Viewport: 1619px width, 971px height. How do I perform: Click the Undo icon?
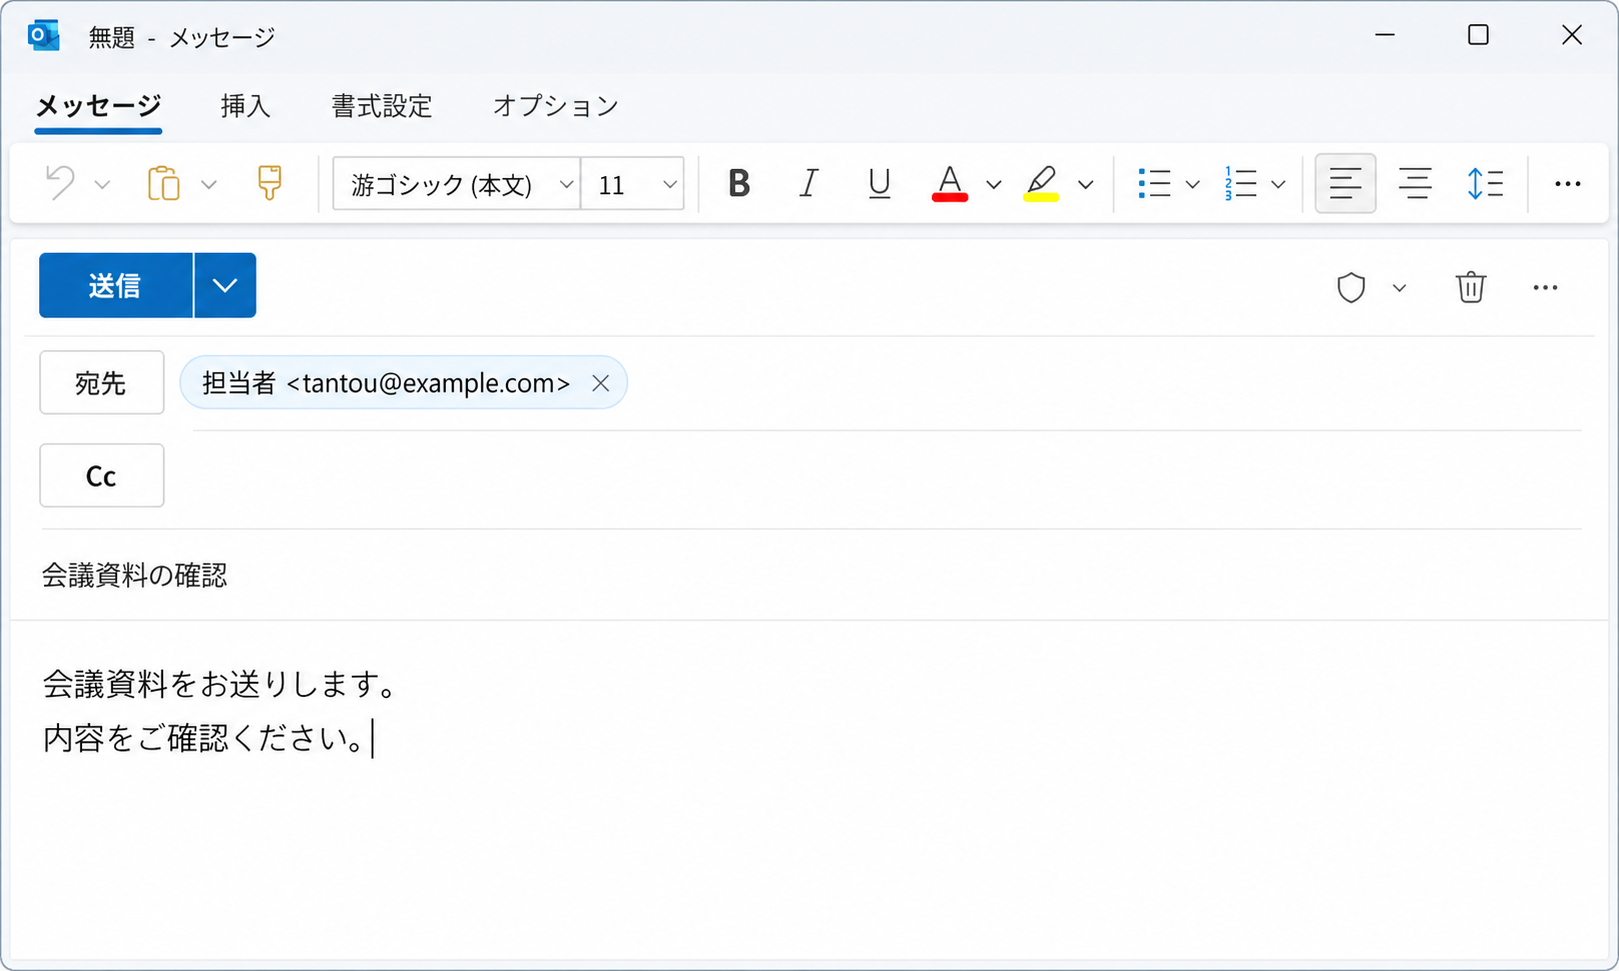tap(61, 184)
